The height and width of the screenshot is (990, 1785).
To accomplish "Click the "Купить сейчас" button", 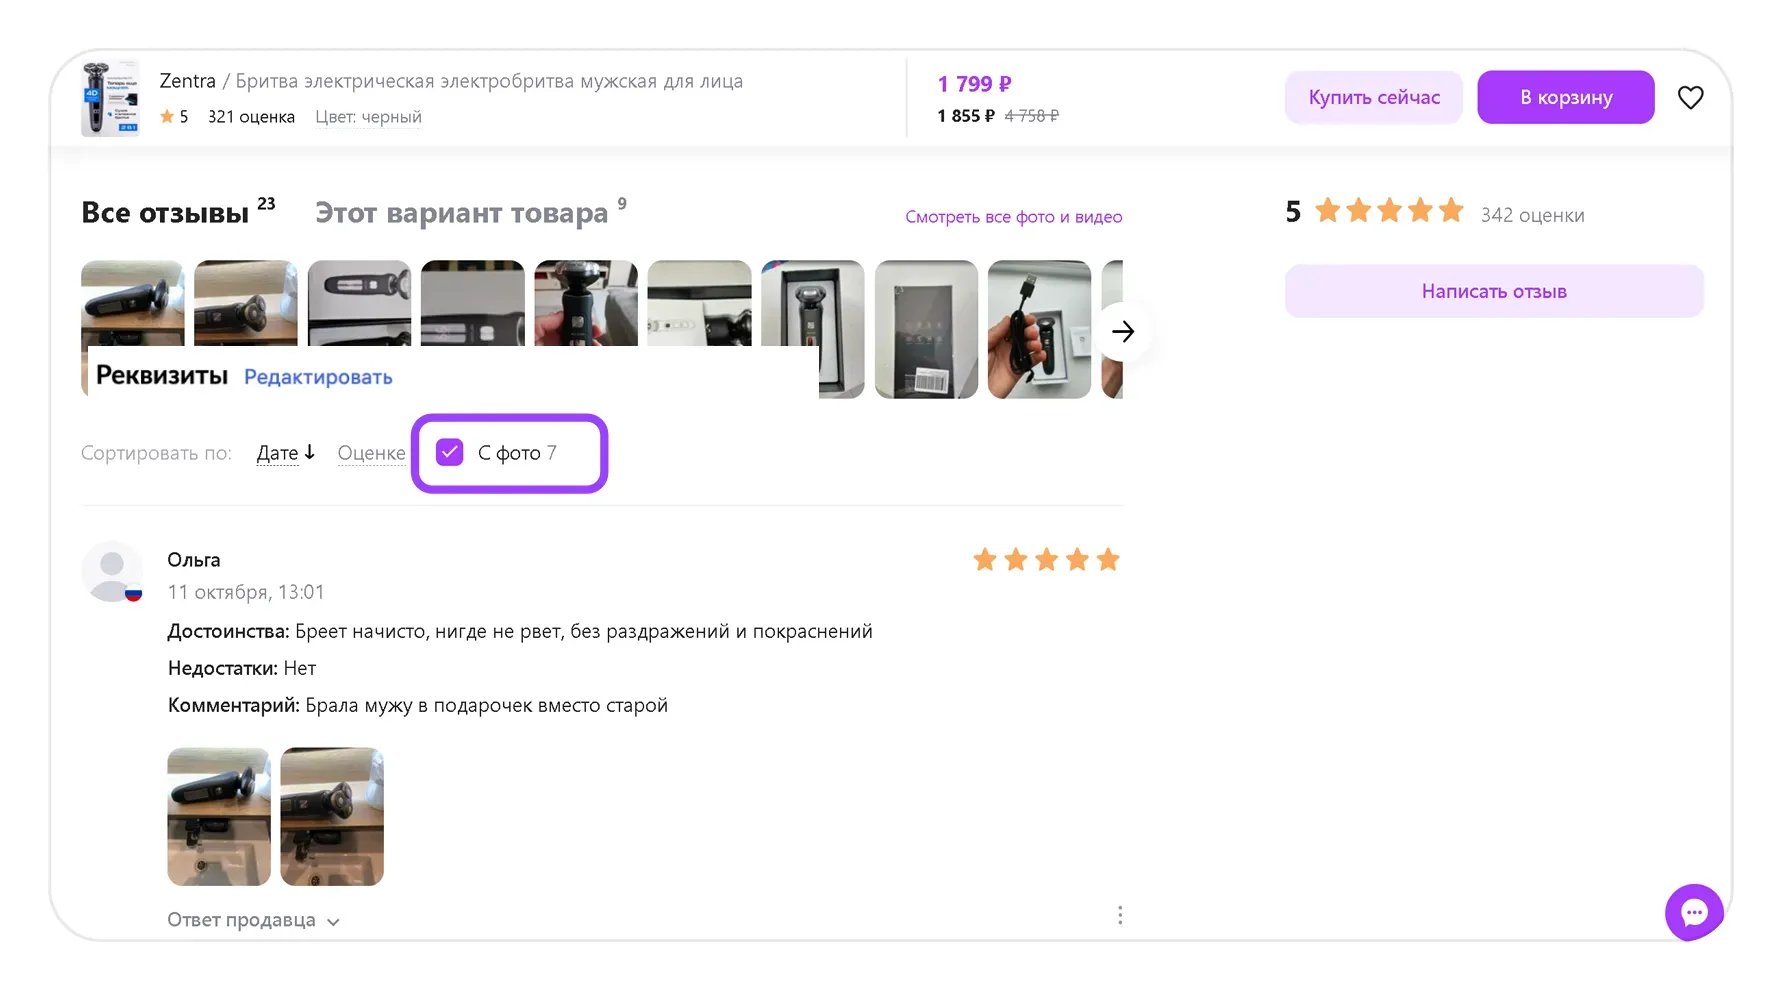I will (x=1373, y=98).
